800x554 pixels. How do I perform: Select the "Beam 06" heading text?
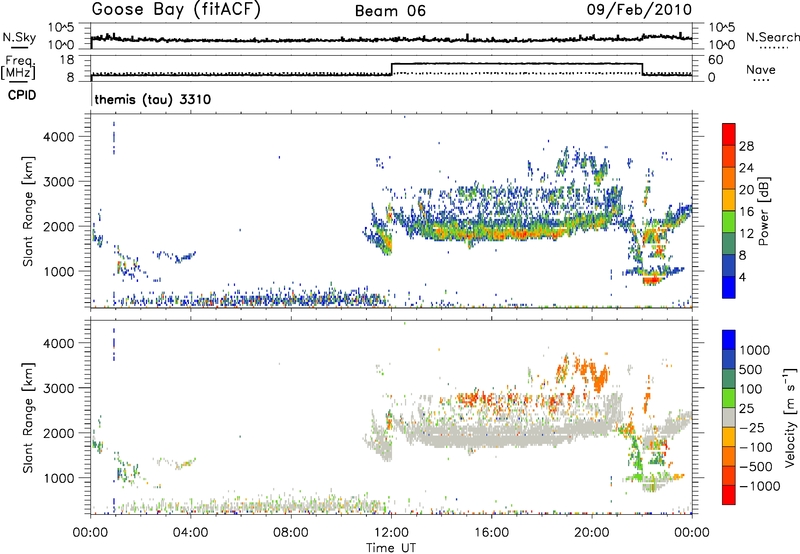(x=390, y=11)
